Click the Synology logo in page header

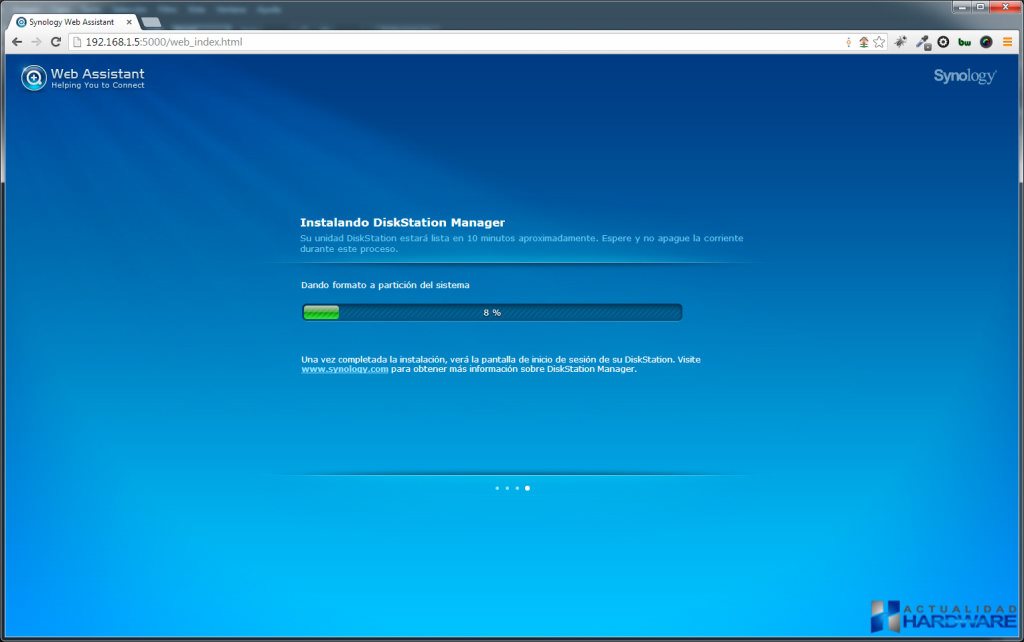click(x=964, y=76)
